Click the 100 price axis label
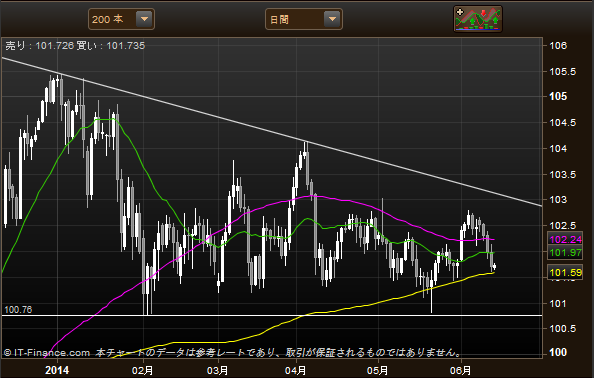 [x=558, y=352]
